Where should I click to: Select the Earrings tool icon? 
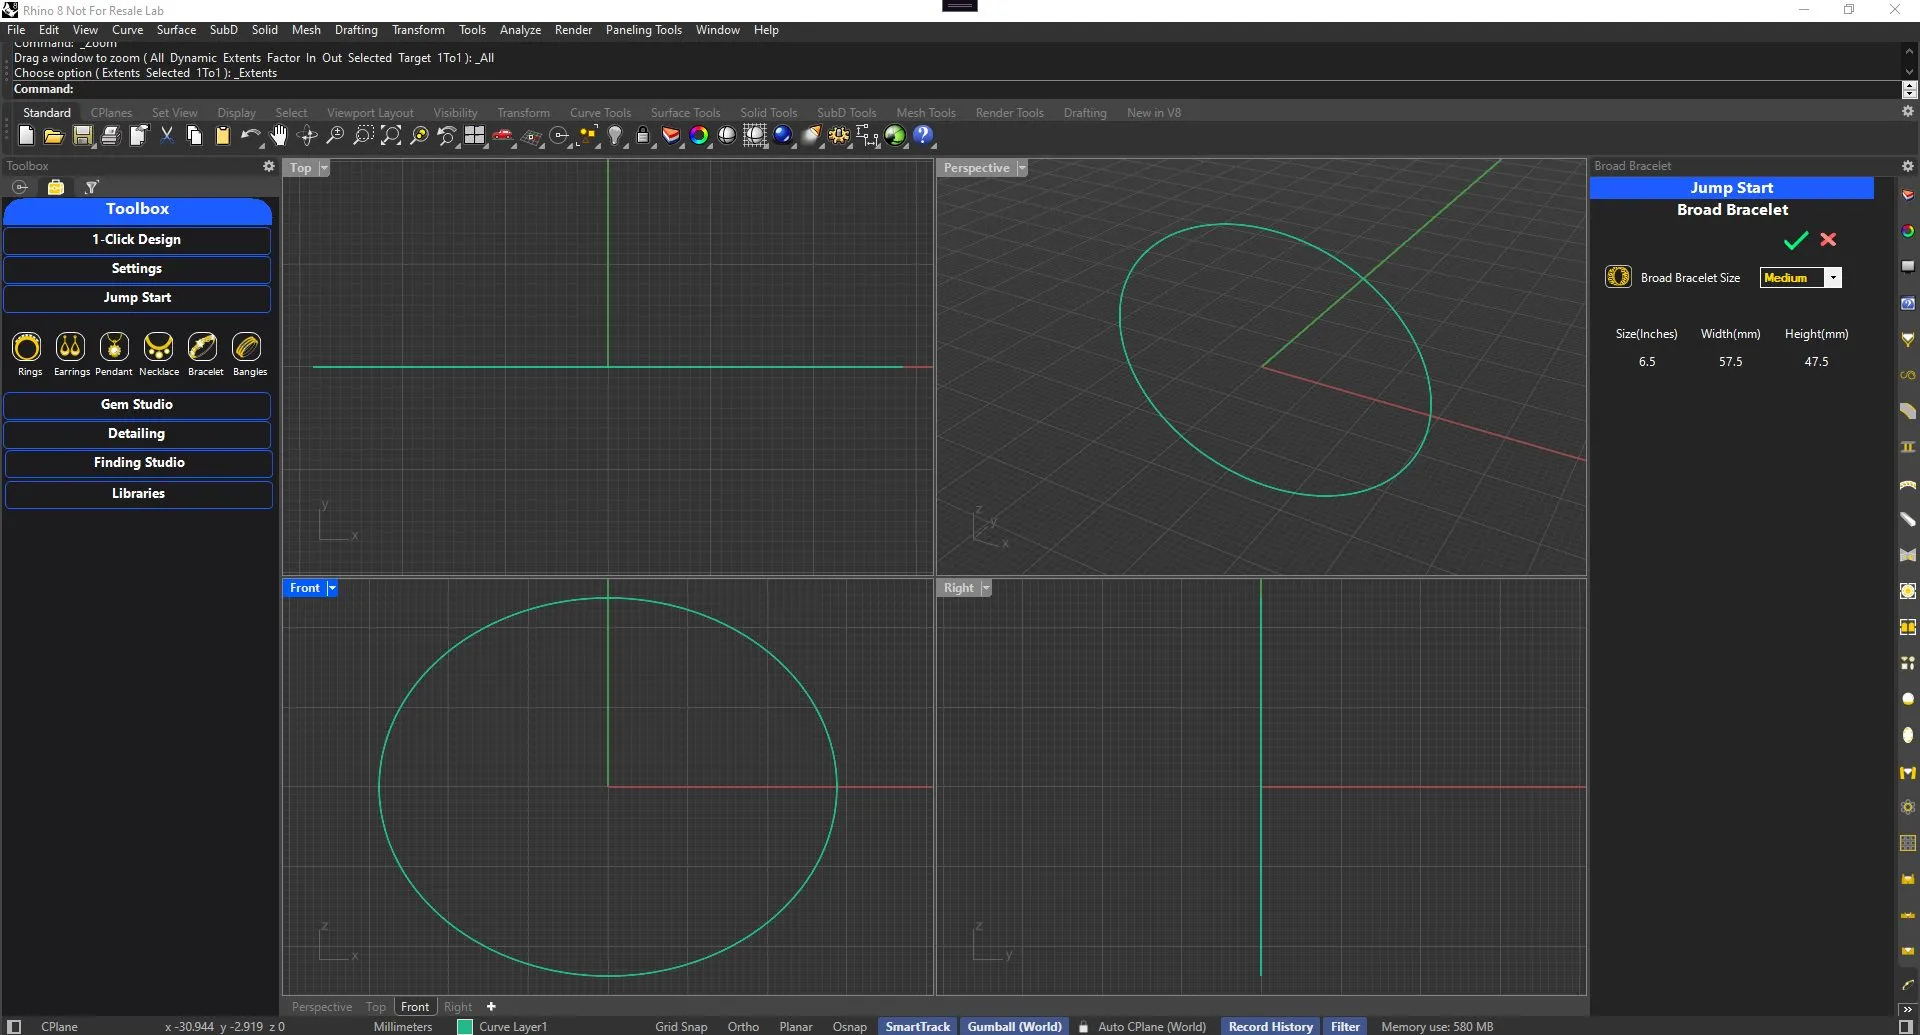coord(70,347)
